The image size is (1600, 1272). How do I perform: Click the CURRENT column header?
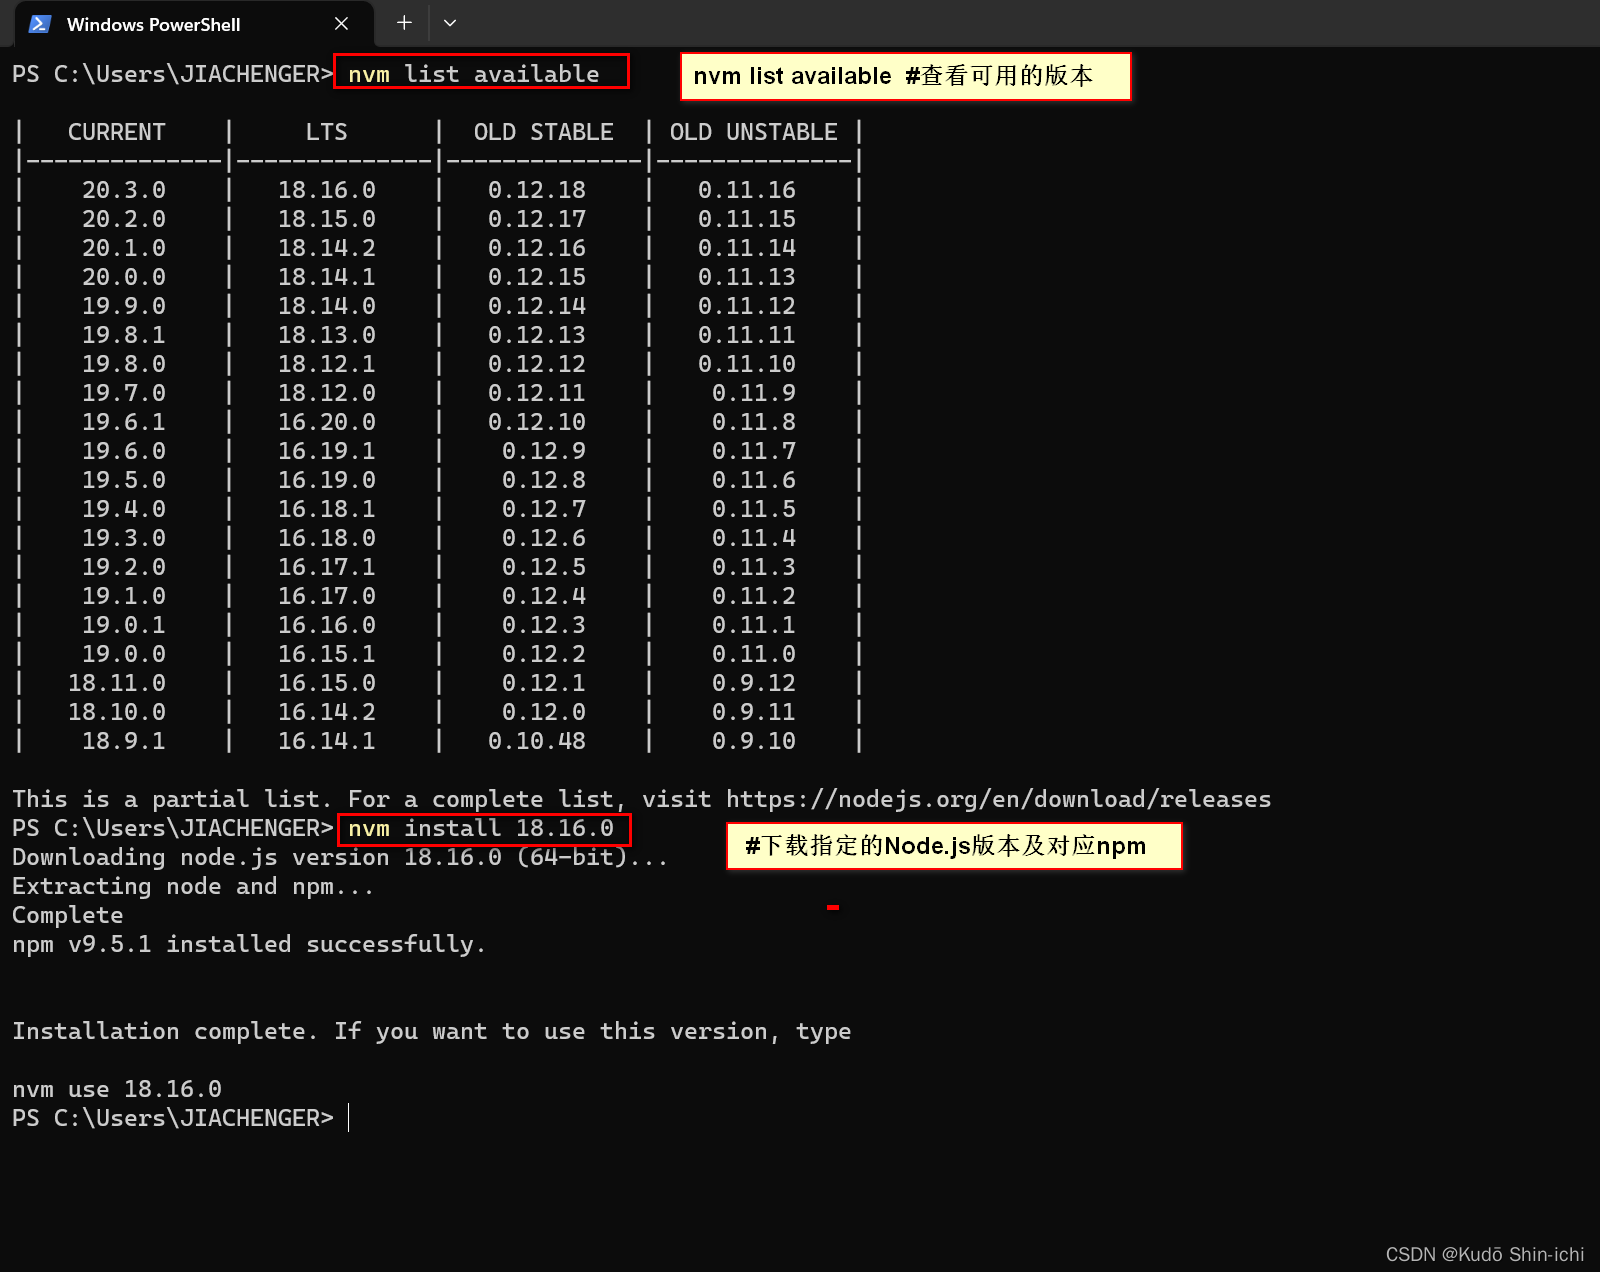tap(117, 132)
